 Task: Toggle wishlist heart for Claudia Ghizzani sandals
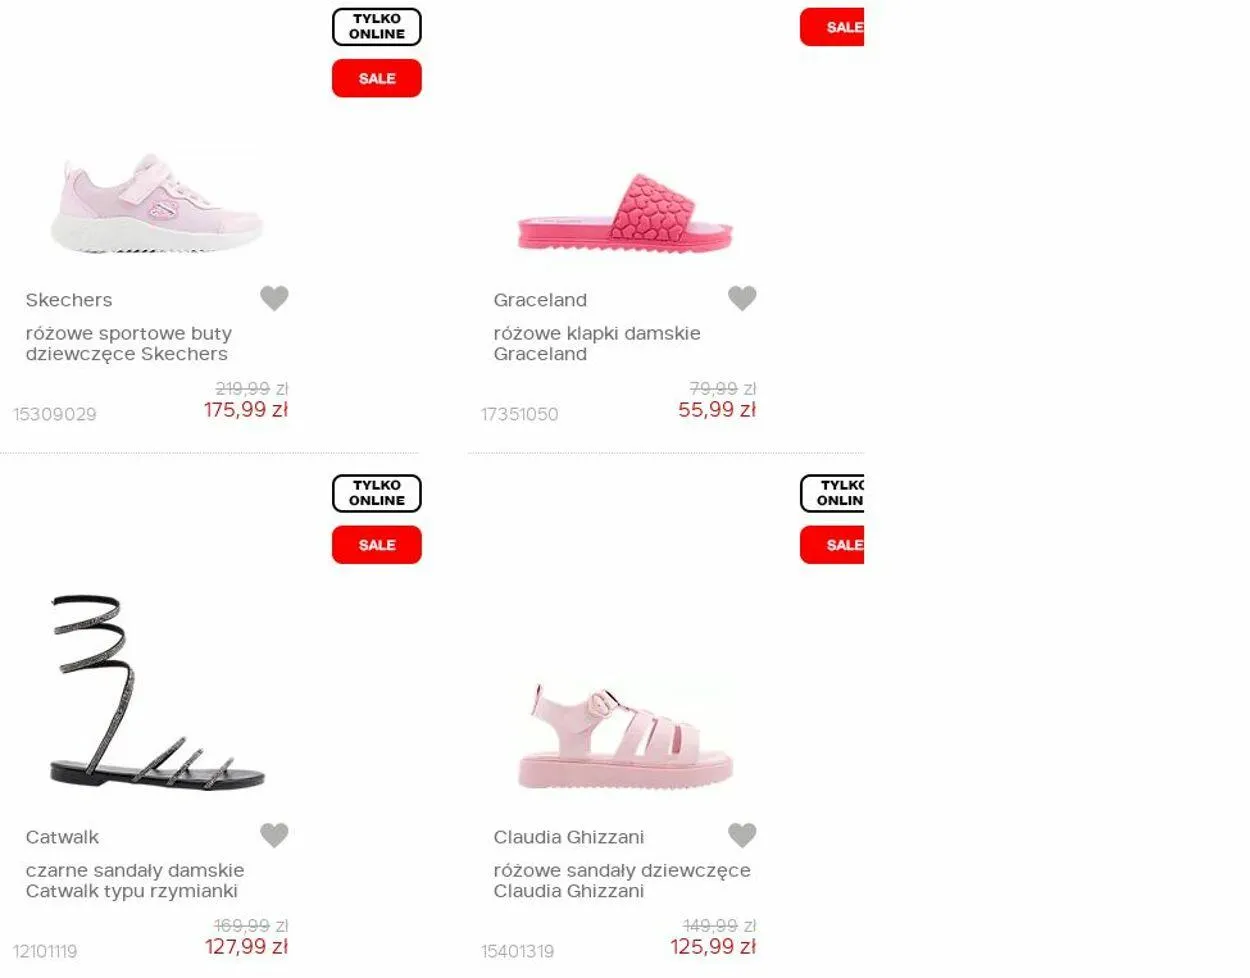(x=742, y=835)
